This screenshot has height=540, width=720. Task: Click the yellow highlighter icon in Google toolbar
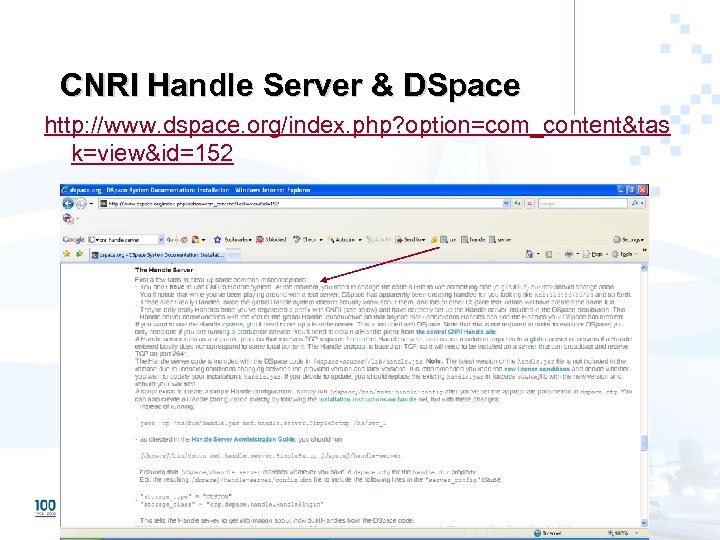[433, 240]
